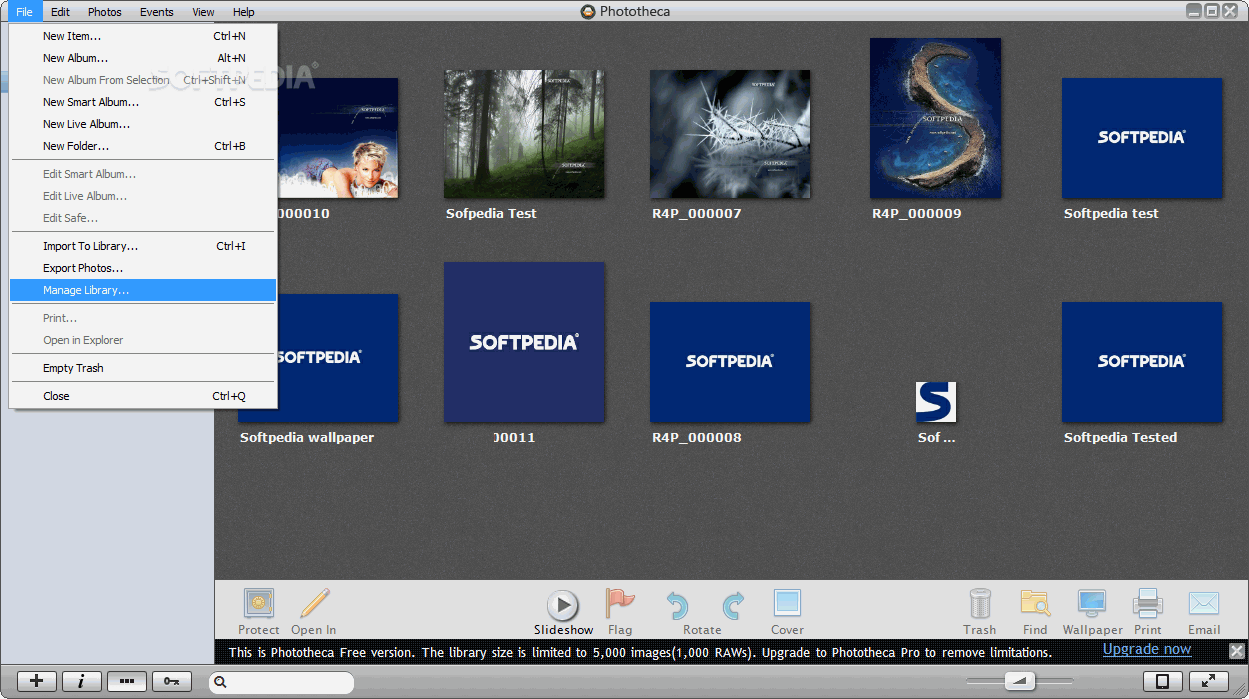Click the single-view square button
Image resolution: width=1249 pixels, height=699 pixels.
pos(1163,681)
